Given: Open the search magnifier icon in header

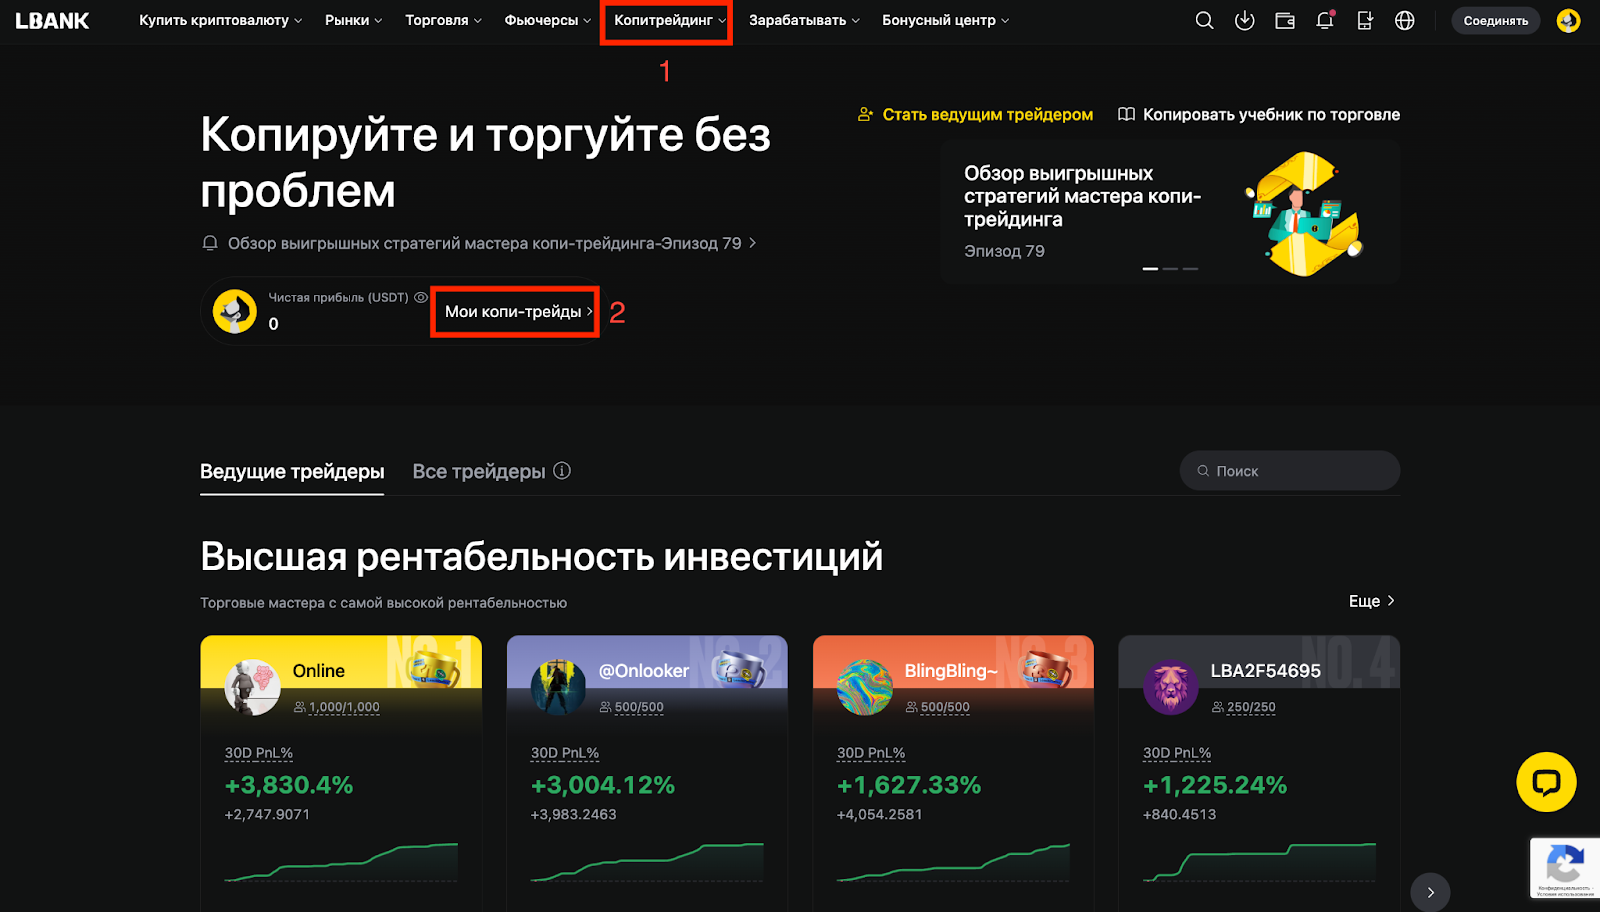Looking at the screenshot, I should [1204, 20].
